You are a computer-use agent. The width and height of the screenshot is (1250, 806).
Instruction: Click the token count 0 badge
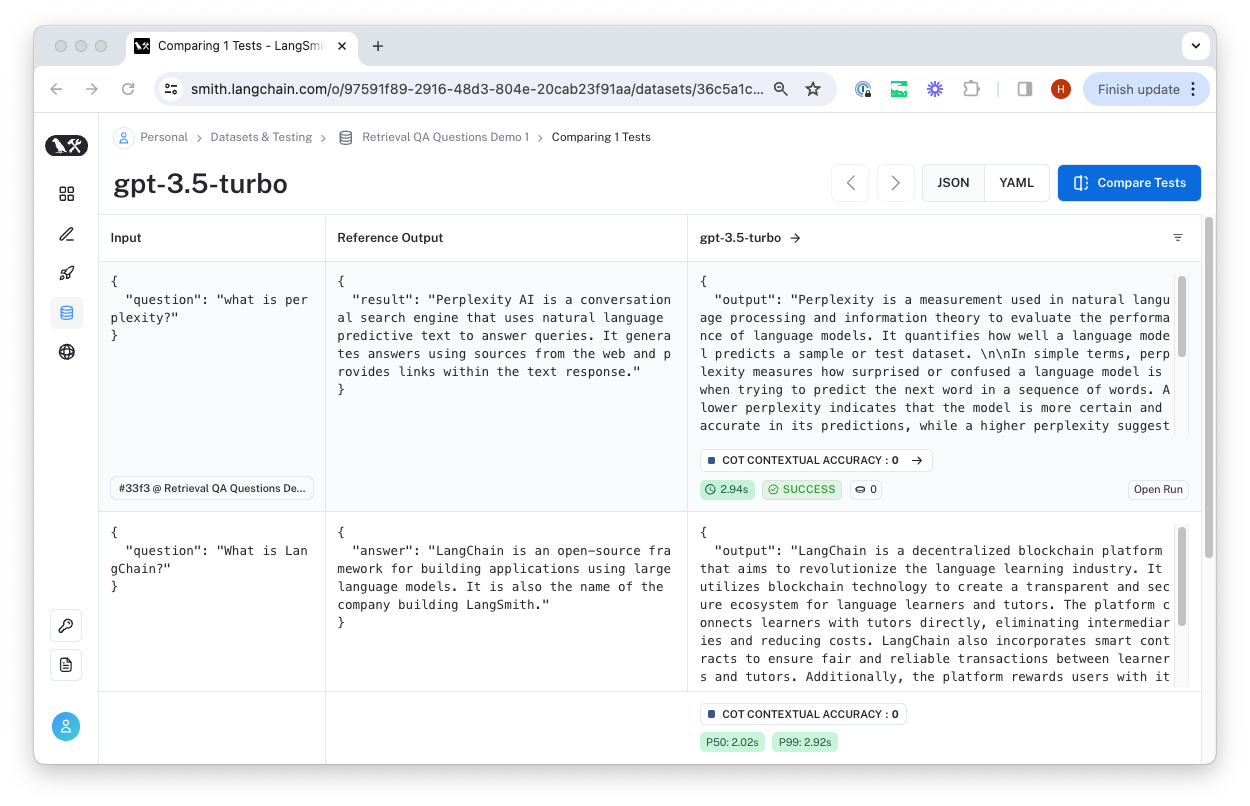865,489
